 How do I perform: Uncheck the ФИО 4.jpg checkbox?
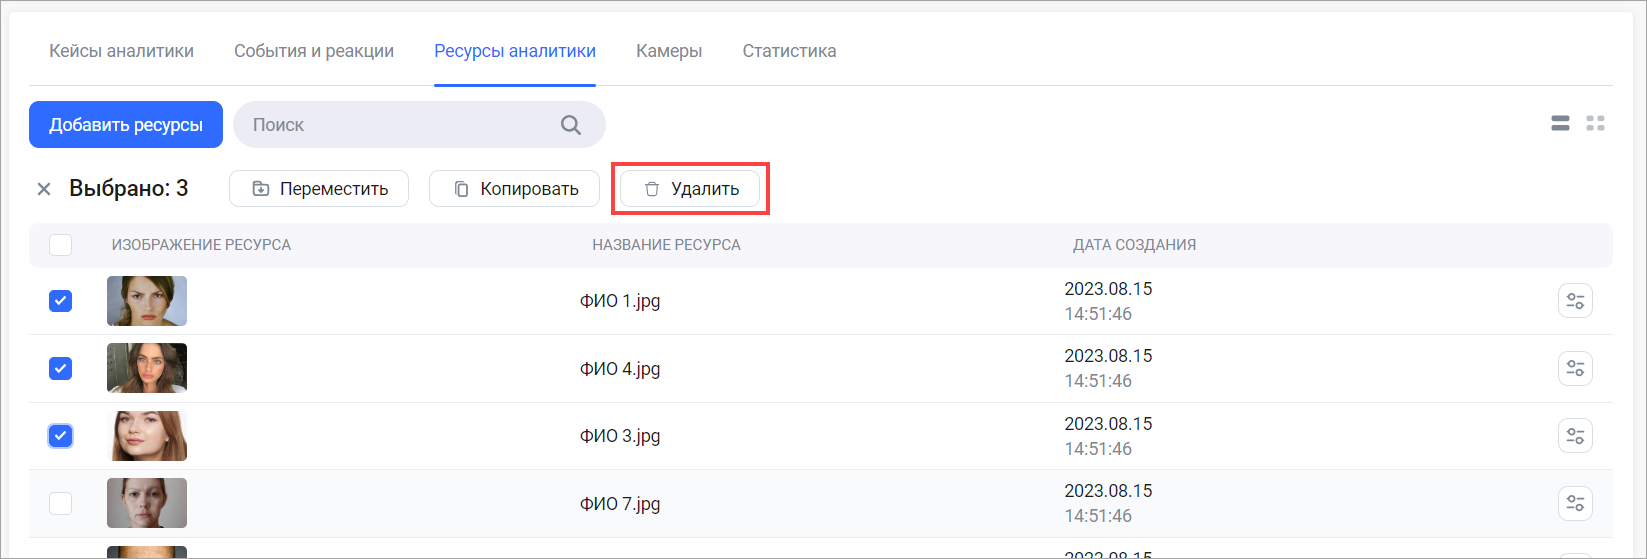(x=61, y=369)
